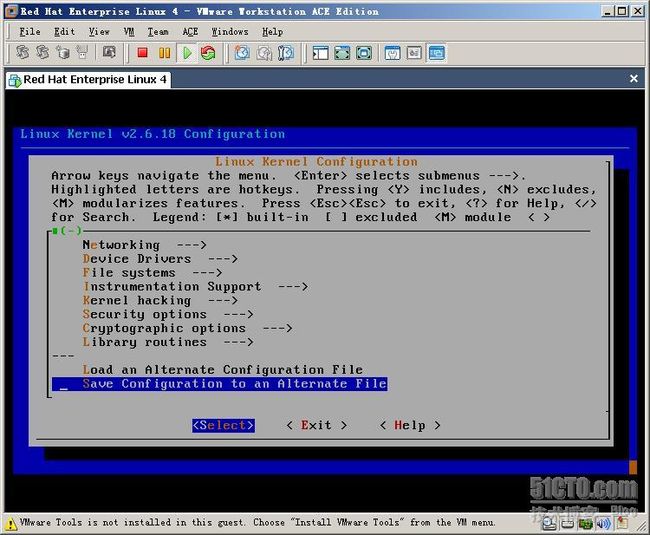Click the Full Screen mode toolbar icon
This screenshot has height=535, width=650.
click(364, 53)
